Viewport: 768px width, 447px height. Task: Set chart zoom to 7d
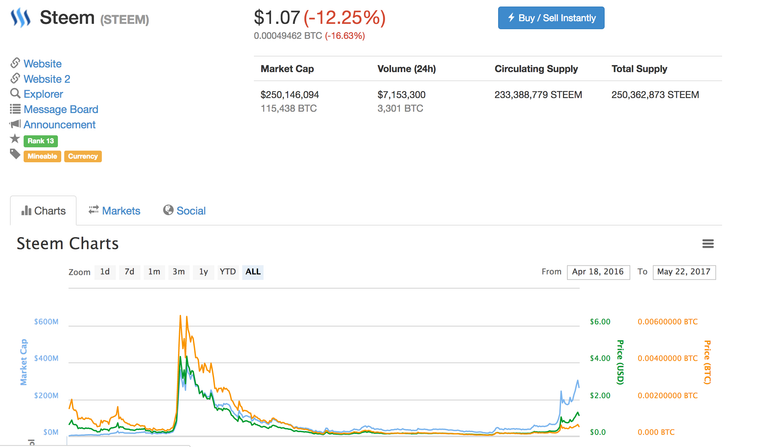[x=129, y=272]
